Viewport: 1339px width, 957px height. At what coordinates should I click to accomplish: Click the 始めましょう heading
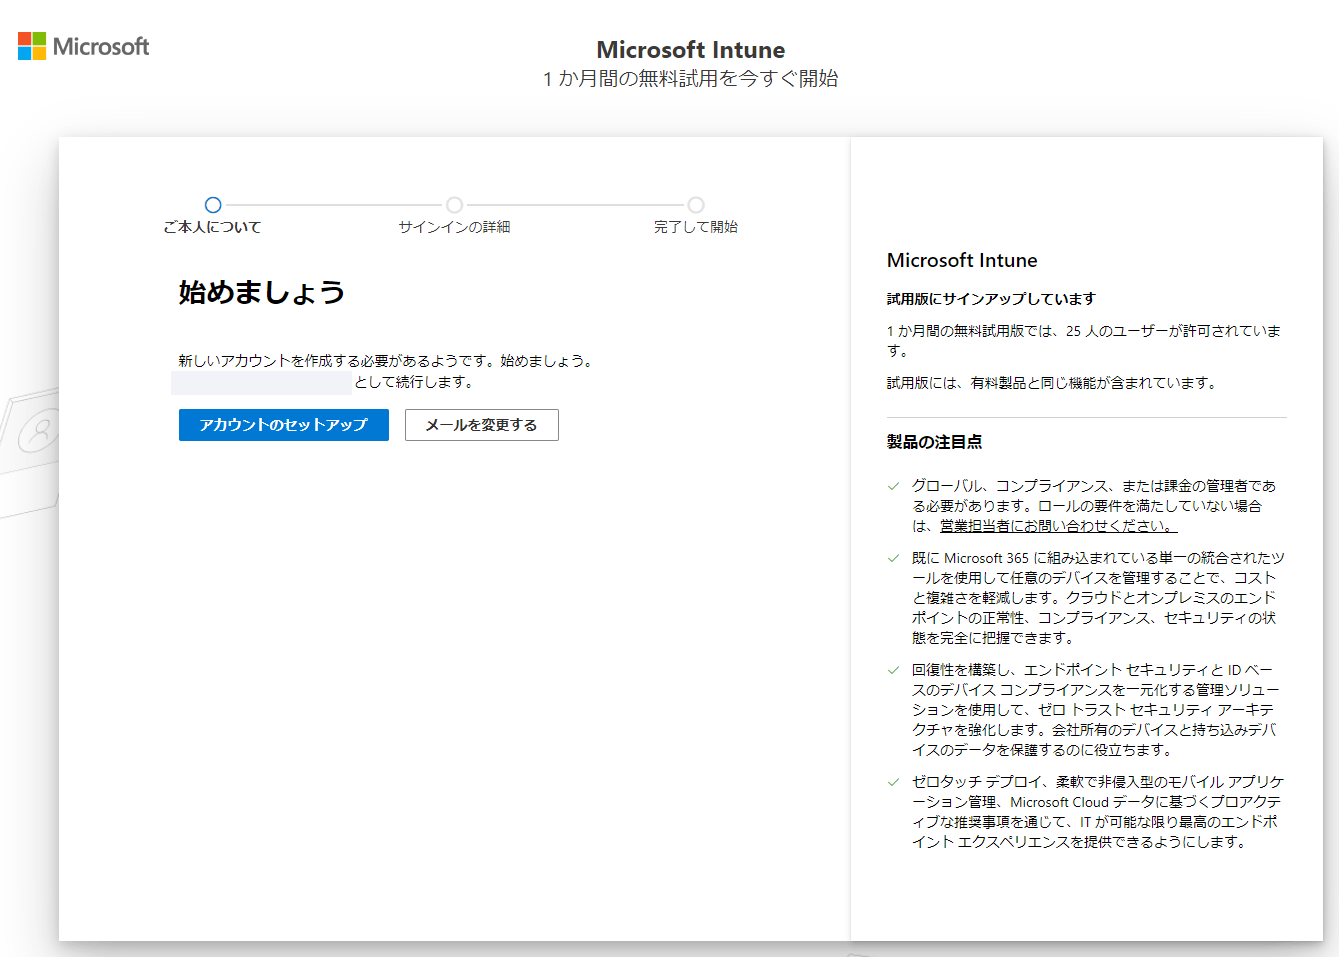(x=262, y=292)
